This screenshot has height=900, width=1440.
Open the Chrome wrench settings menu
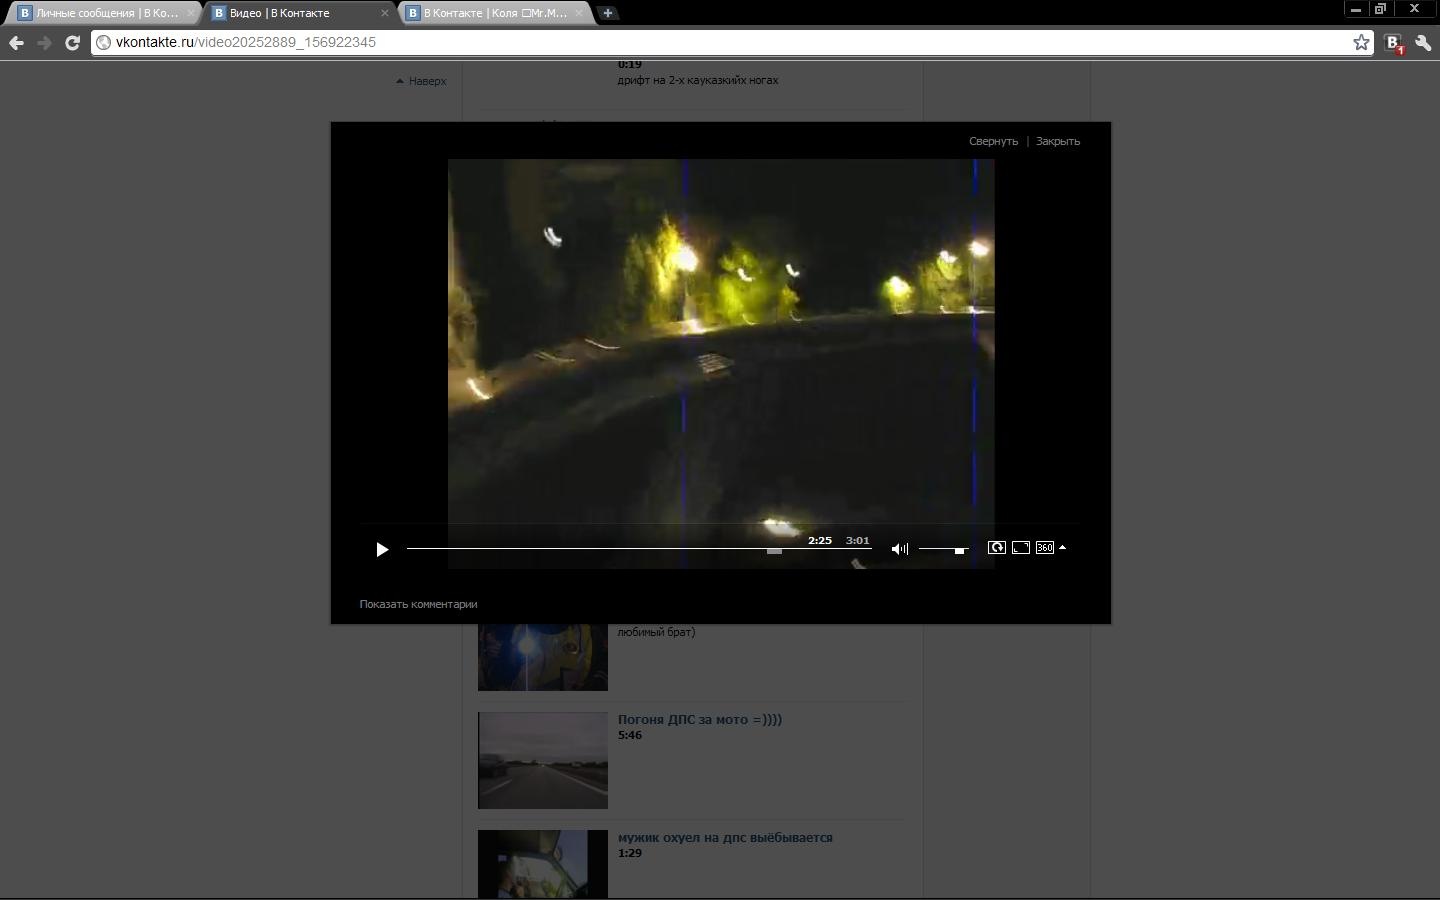click(1423, 43)
